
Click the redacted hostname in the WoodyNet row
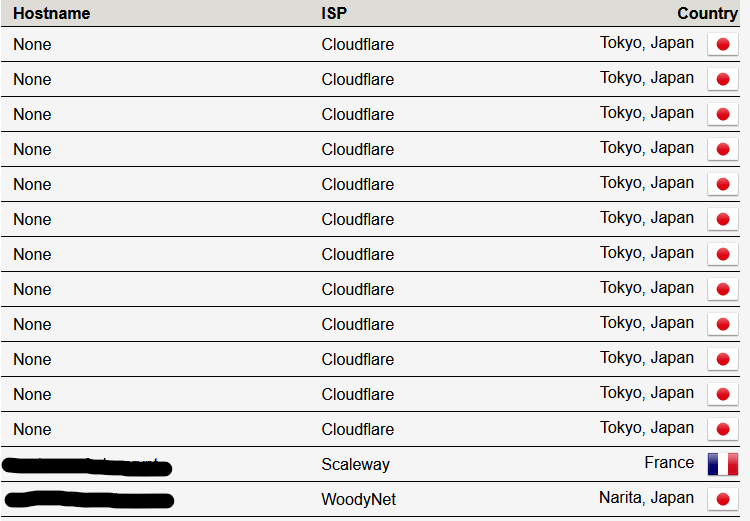point(89,499)
